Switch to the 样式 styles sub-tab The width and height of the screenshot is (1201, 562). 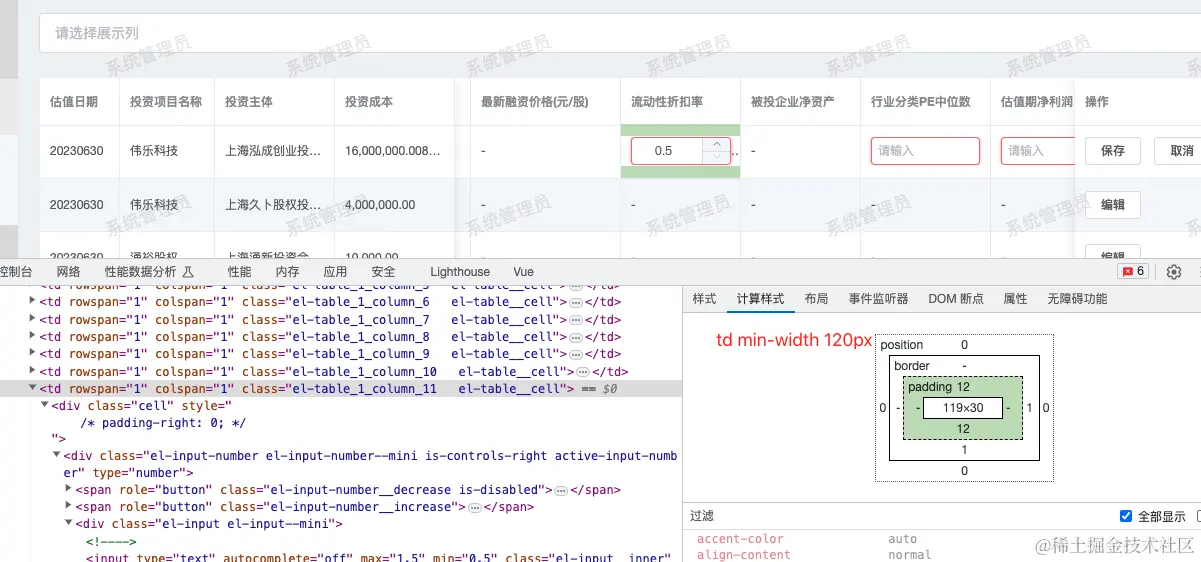[x=705, y=299]
